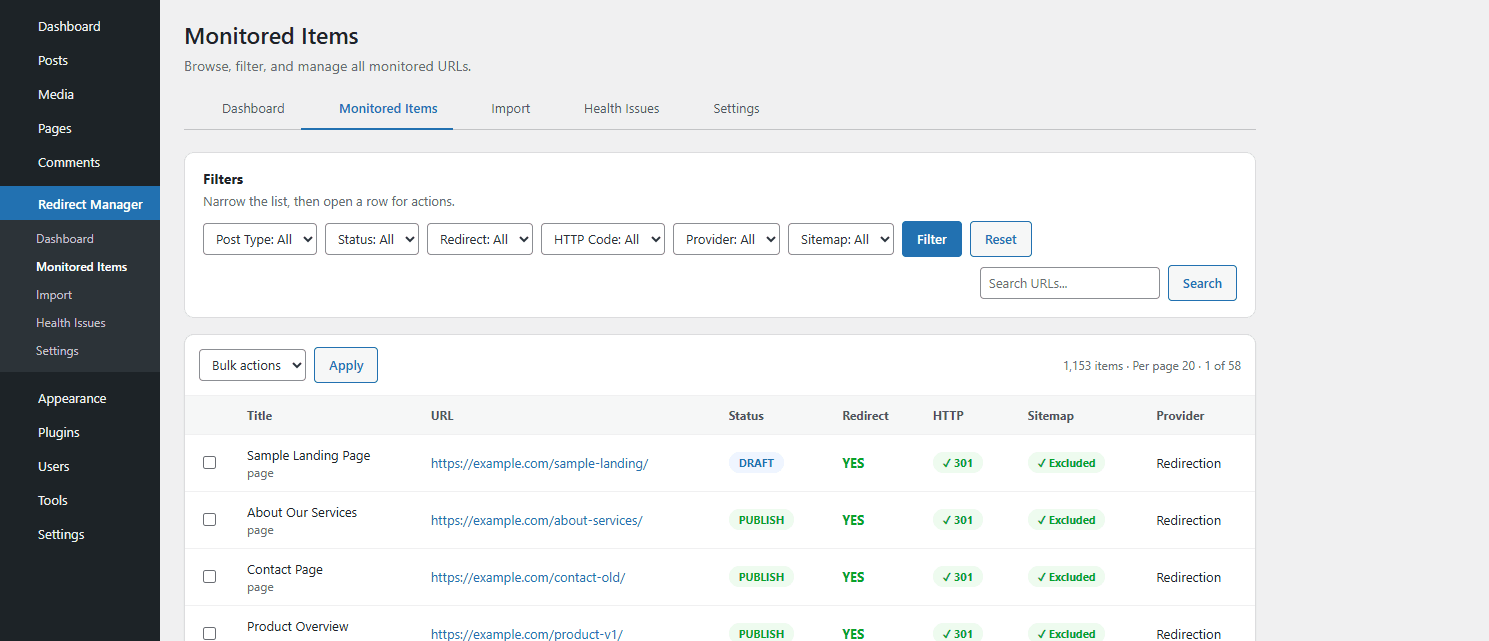Open the Post Type filter dropdown

pyautogui.click(x=260, y=239)
